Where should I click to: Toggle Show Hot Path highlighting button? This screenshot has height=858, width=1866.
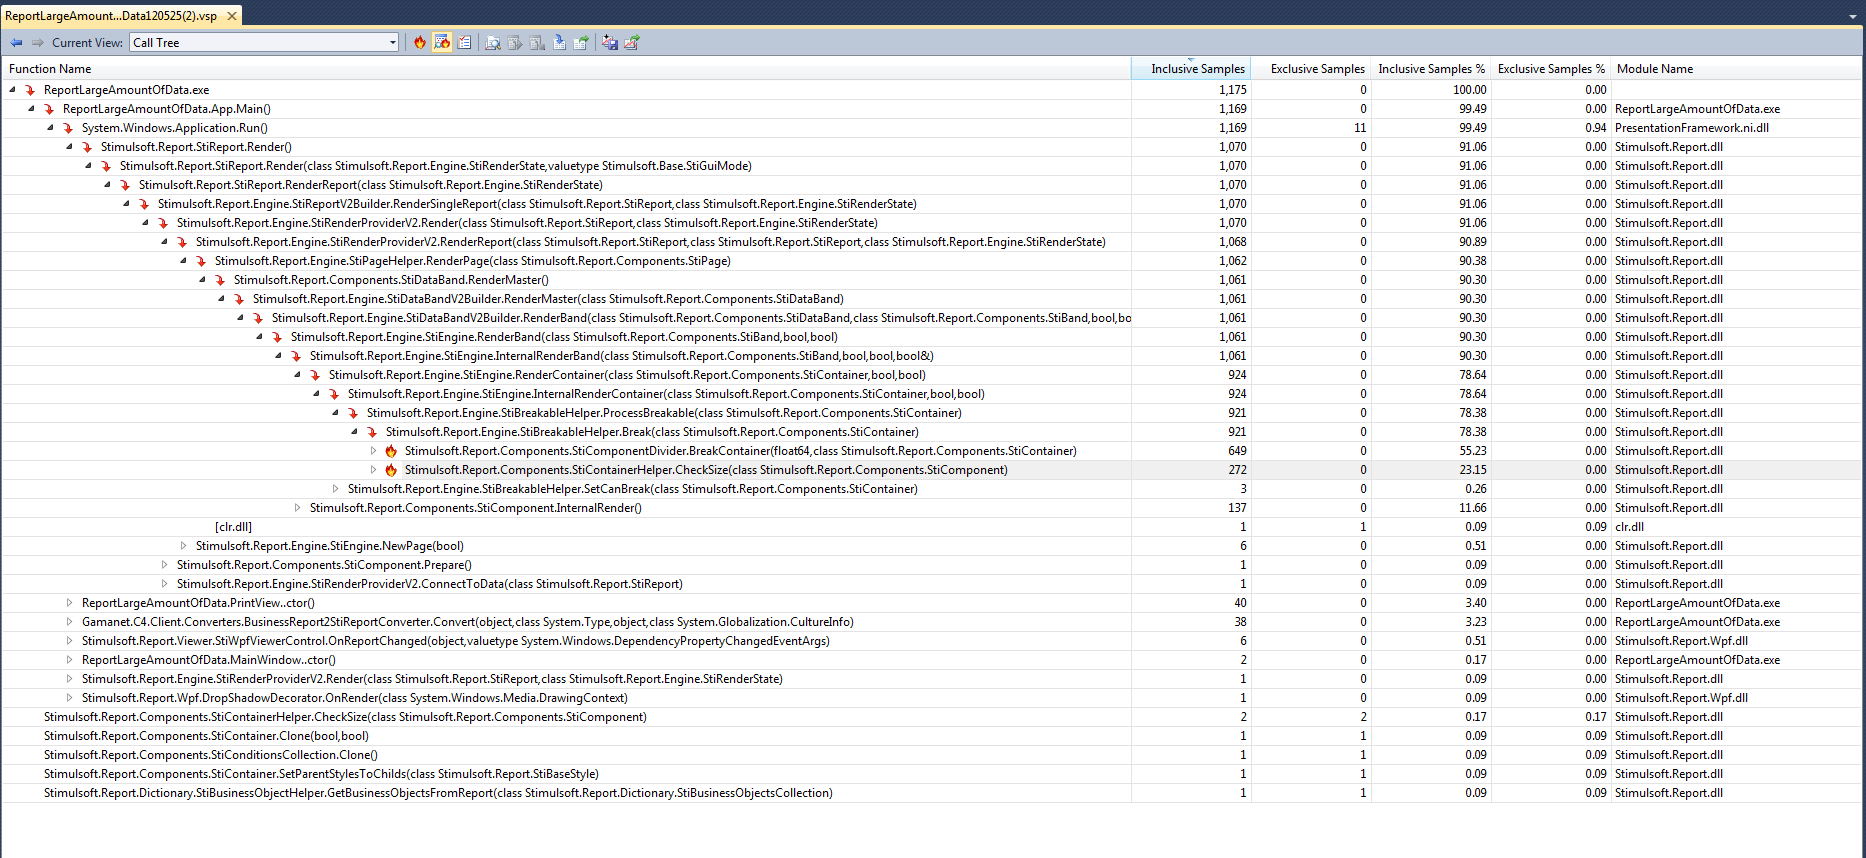coord(442,42)
